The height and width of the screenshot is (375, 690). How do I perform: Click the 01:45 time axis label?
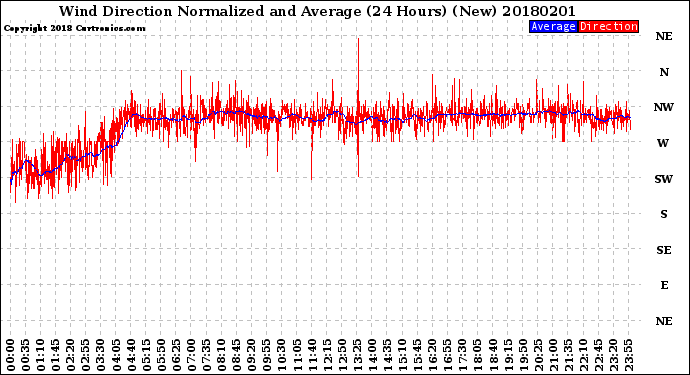(x=56, y=355)
